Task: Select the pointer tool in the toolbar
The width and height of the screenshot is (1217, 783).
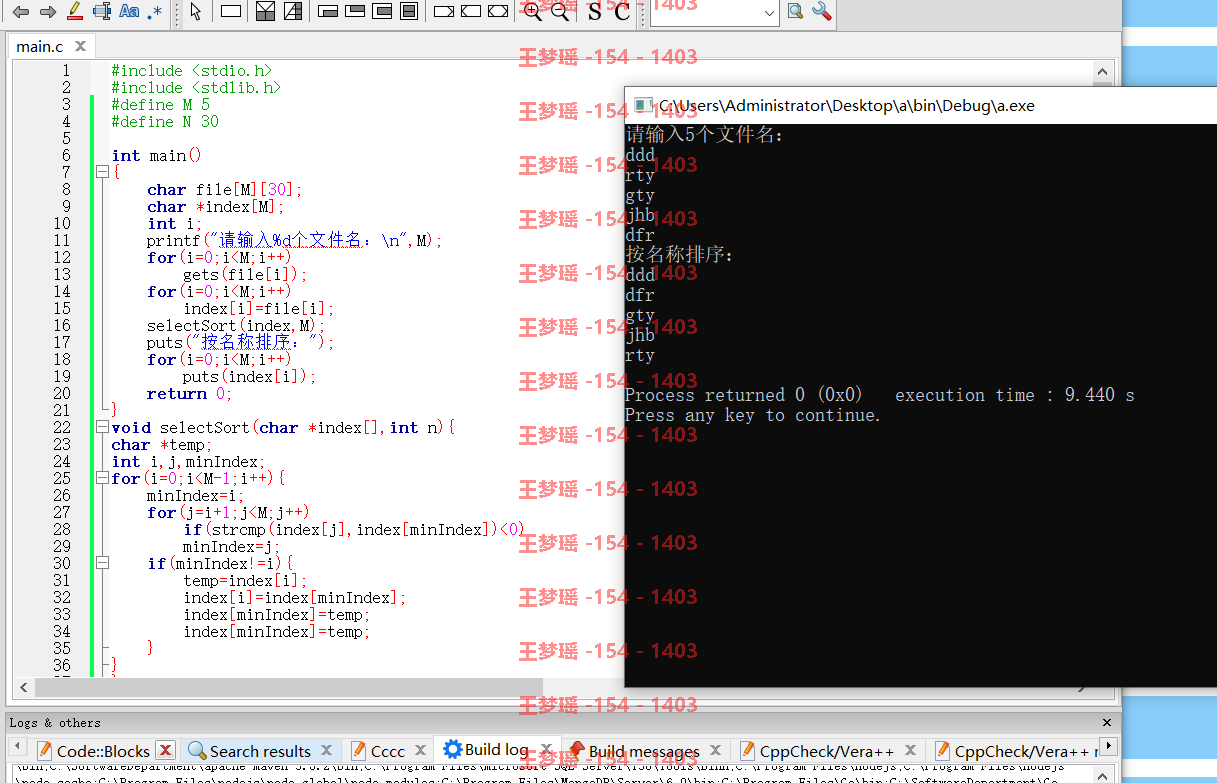Action: click(x=196, y=12)
